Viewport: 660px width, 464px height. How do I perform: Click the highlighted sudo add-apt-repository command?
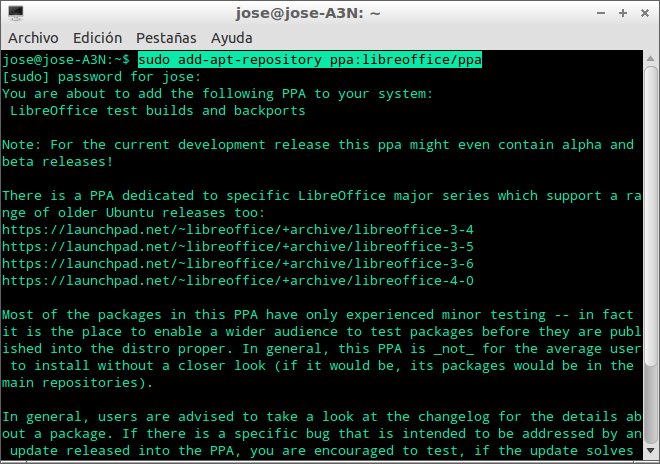click(310, 60)
